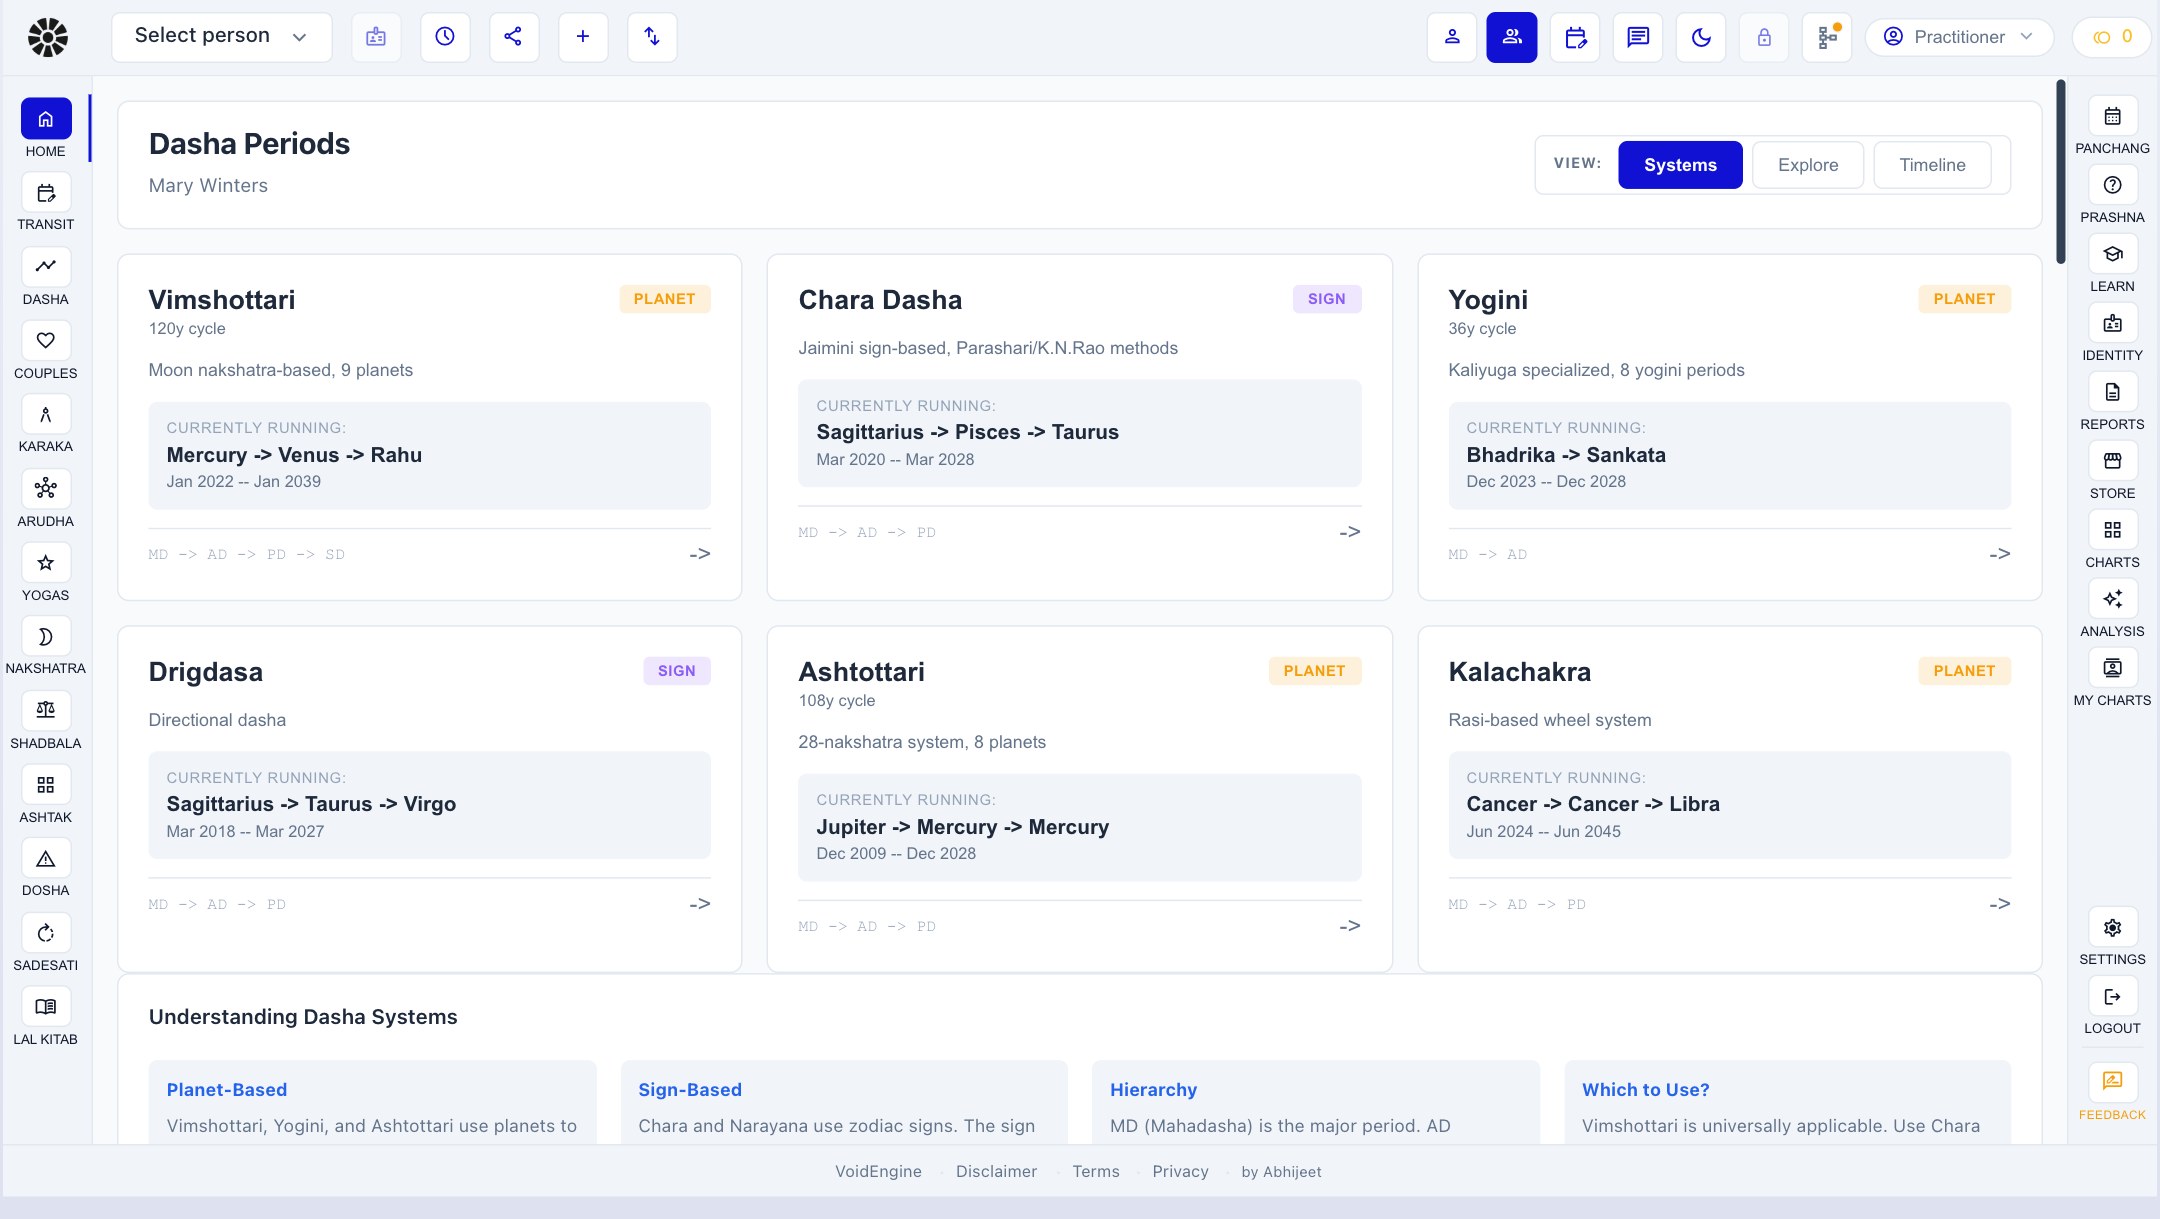The image size is (2160, 1219).
Task: Toggle dark mode moon icon
Action: [x=1701, y=38]
